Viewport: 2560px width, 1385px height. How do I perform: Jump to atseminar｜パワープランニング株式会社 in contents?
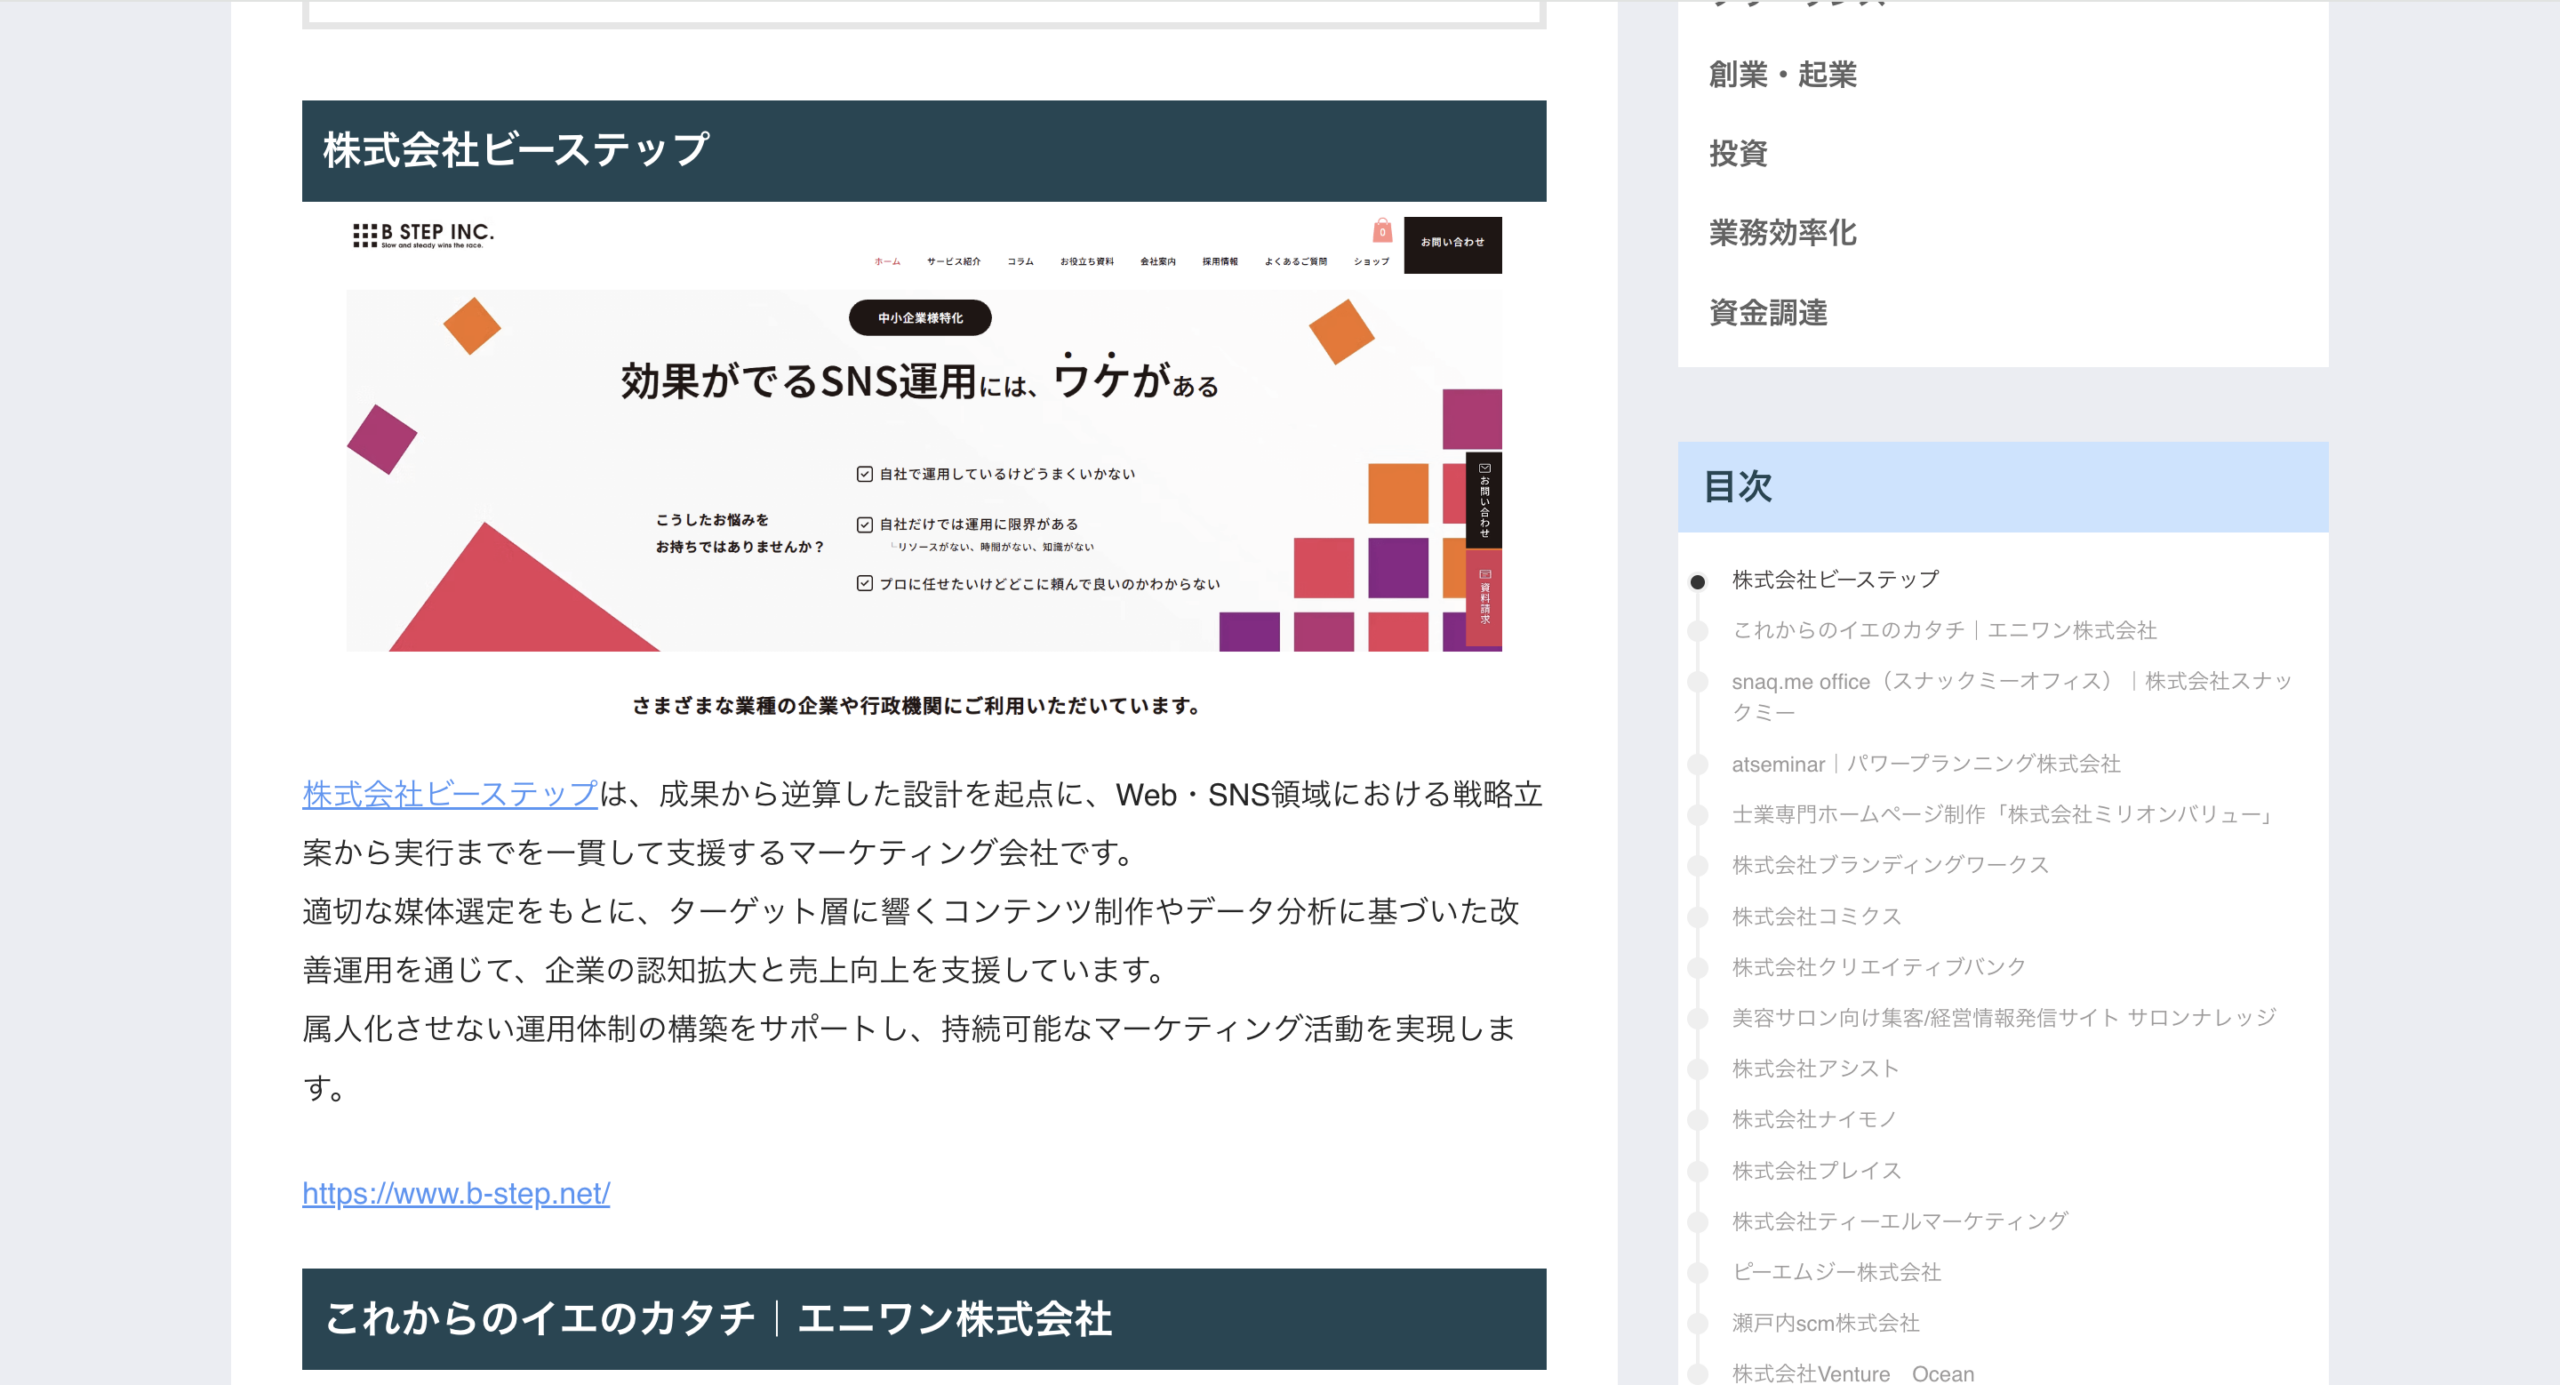tap(1926, 764)
